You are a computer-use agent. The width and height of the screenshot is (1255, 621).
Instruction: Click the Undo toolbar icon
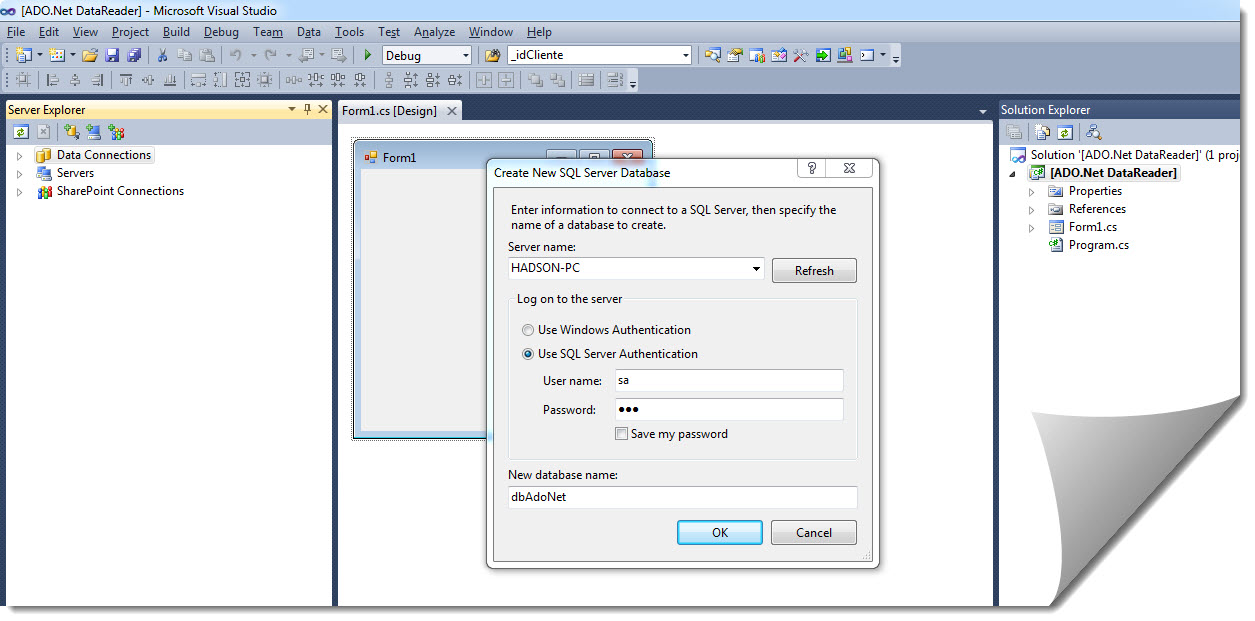pos(236,54)
